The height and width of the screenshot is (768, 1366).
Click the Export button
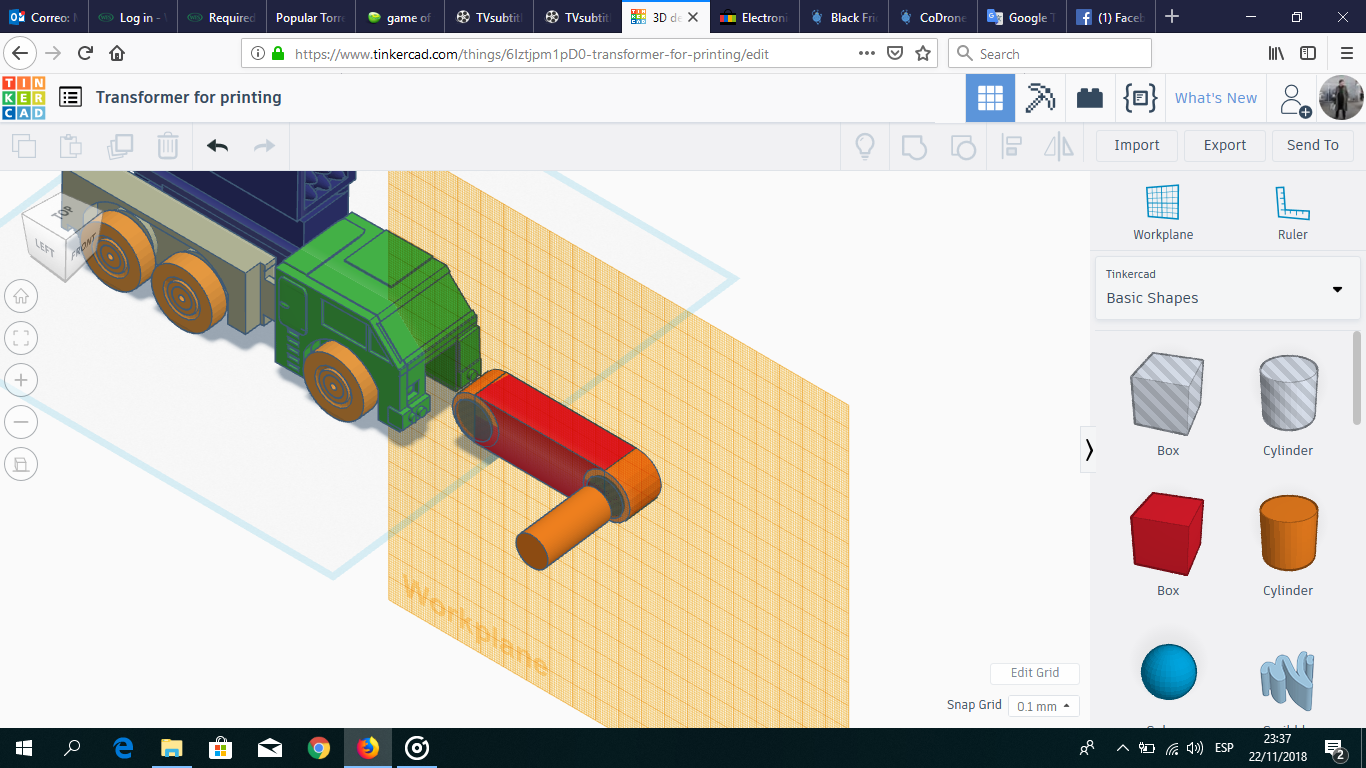click(1225, 145)
